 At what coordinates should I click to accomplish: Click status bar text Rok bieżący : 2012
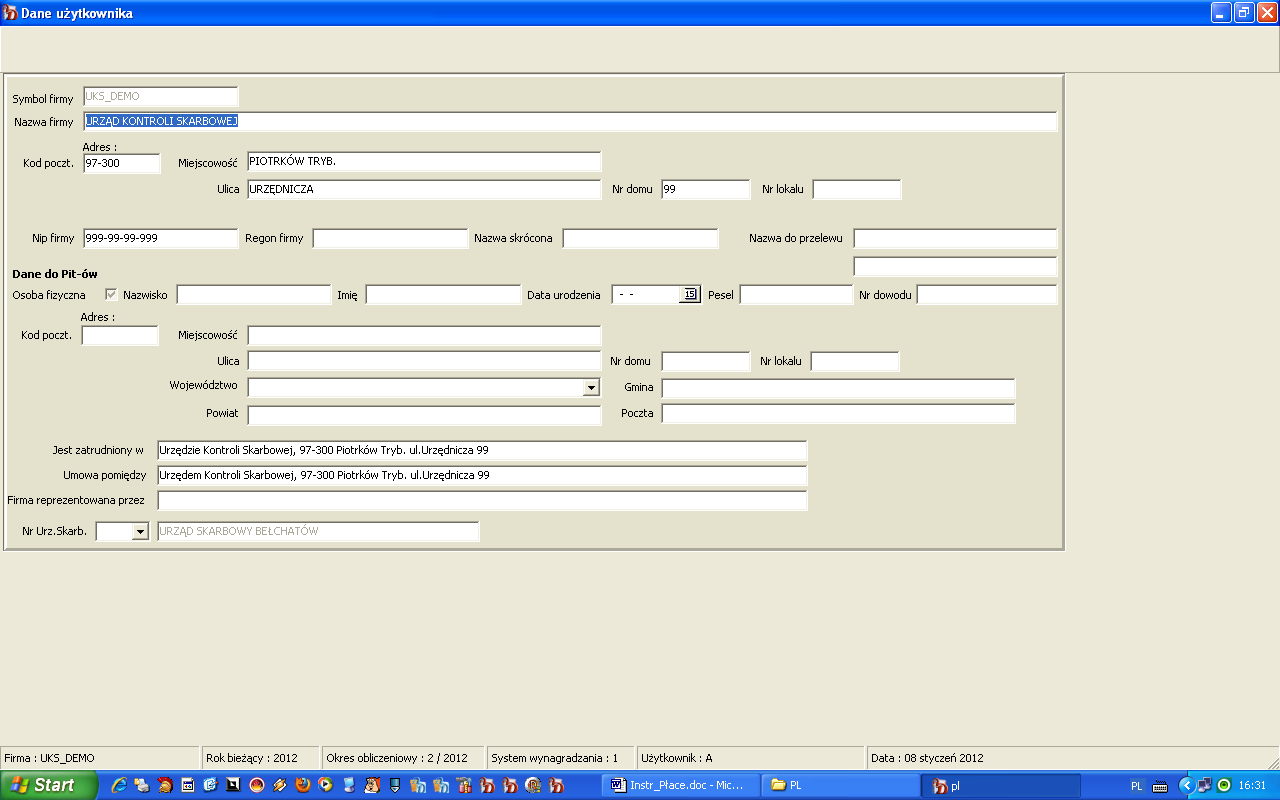pyautogui.click(x=252, y=758)
